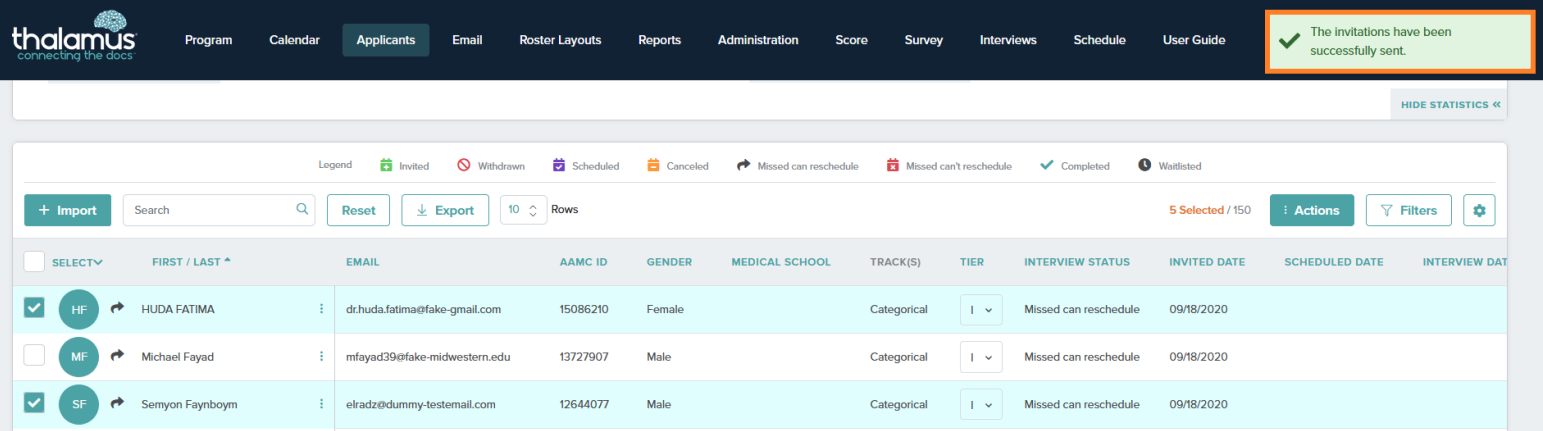Open the Interviews menu

(x=1008, y=40)
